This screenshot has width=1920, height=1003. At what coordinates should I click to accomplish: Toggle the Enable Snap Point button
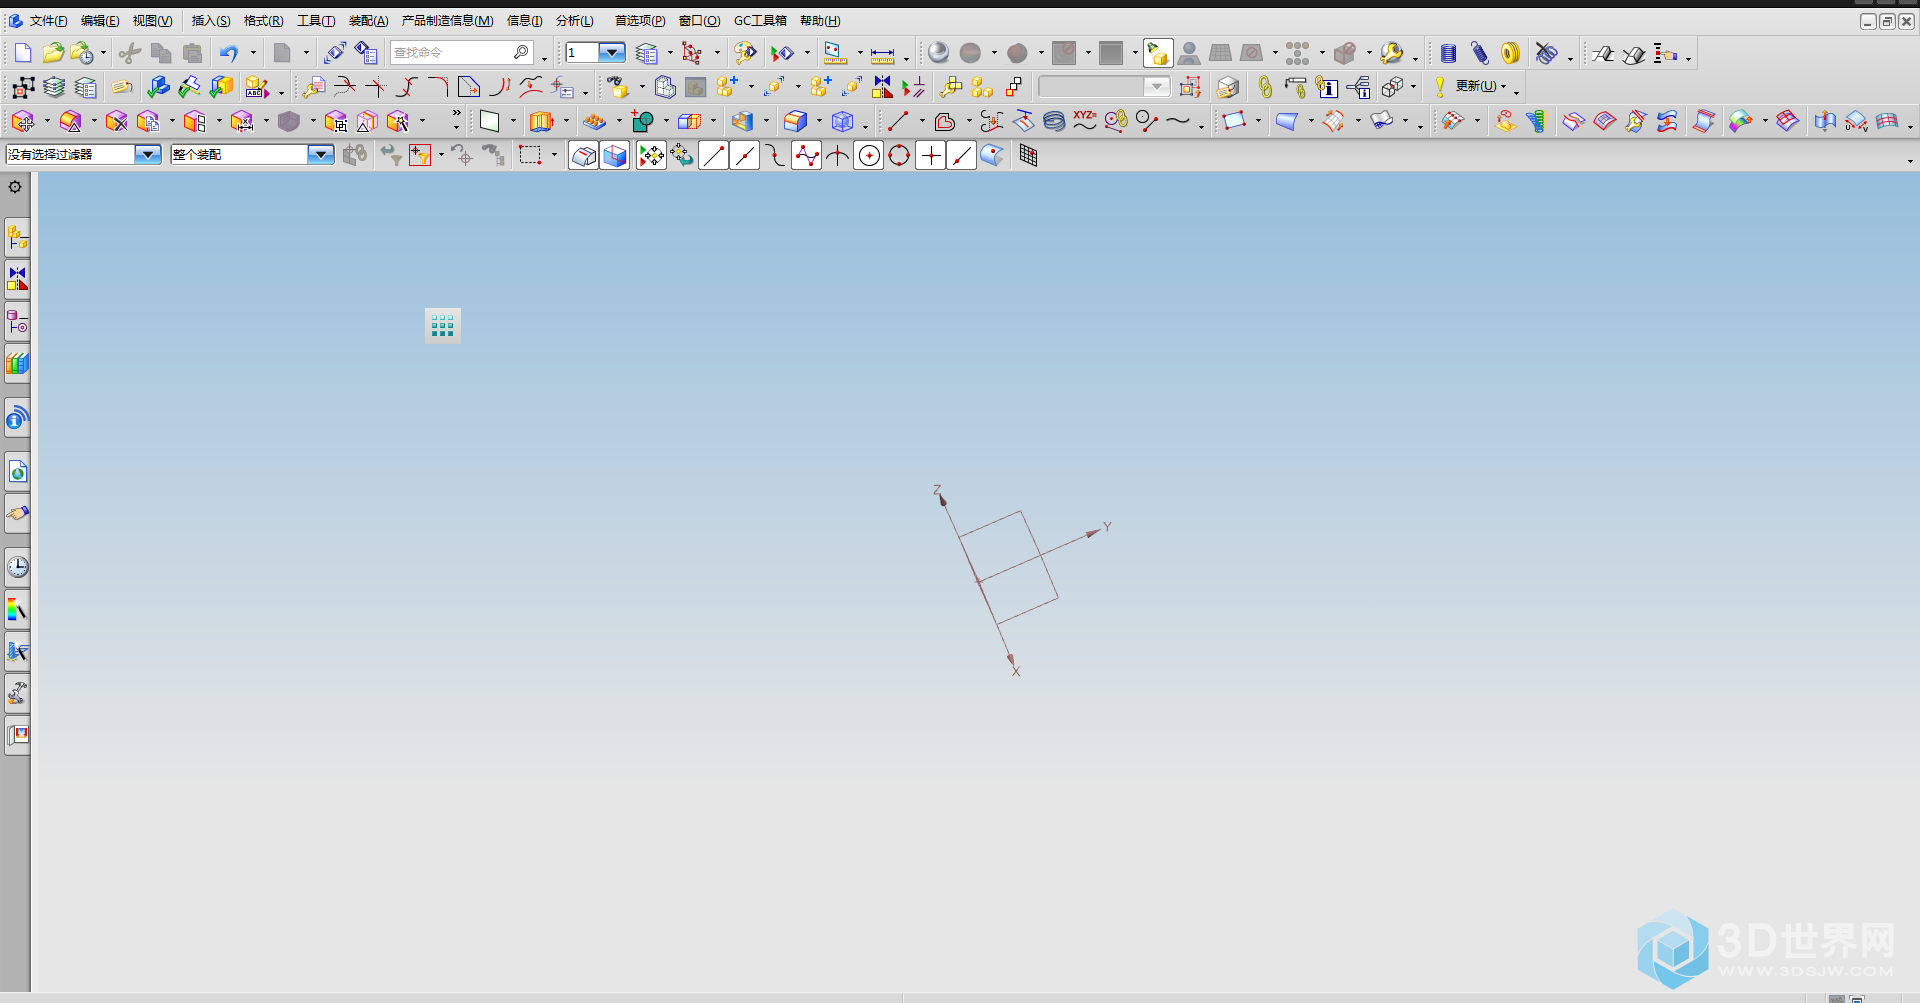coord(651,155)
